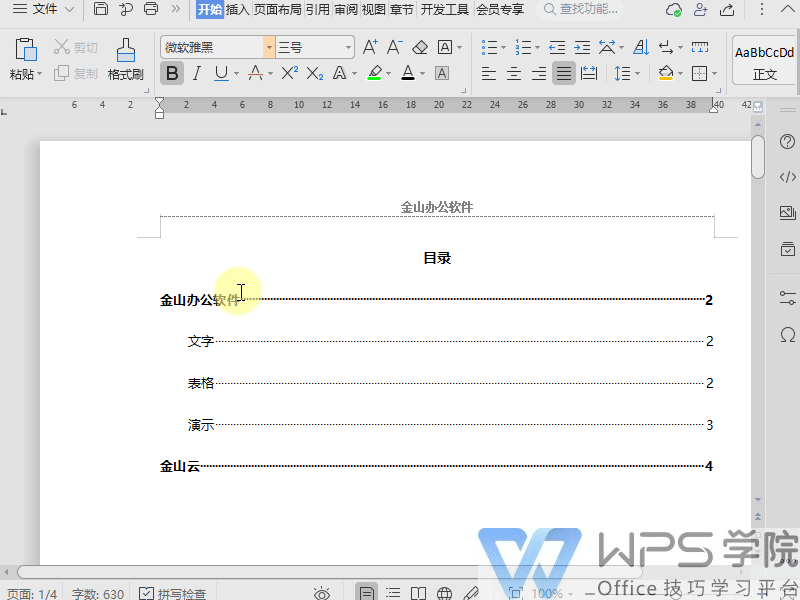Click the increase indent icon
Viewport: 800px width, 600px height.
click(x=582, y=47)
